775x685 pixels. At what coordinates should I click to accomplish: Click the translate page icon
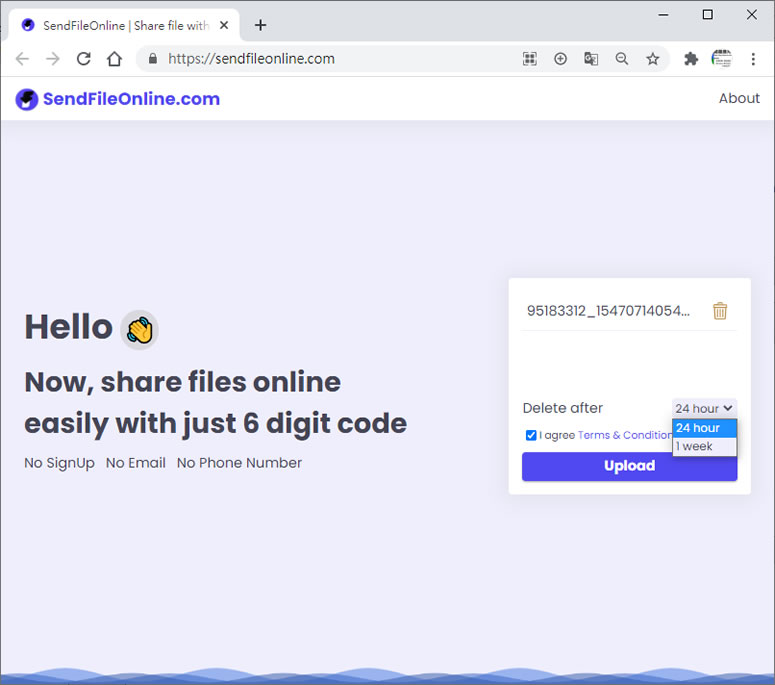(x=591, y=59)
